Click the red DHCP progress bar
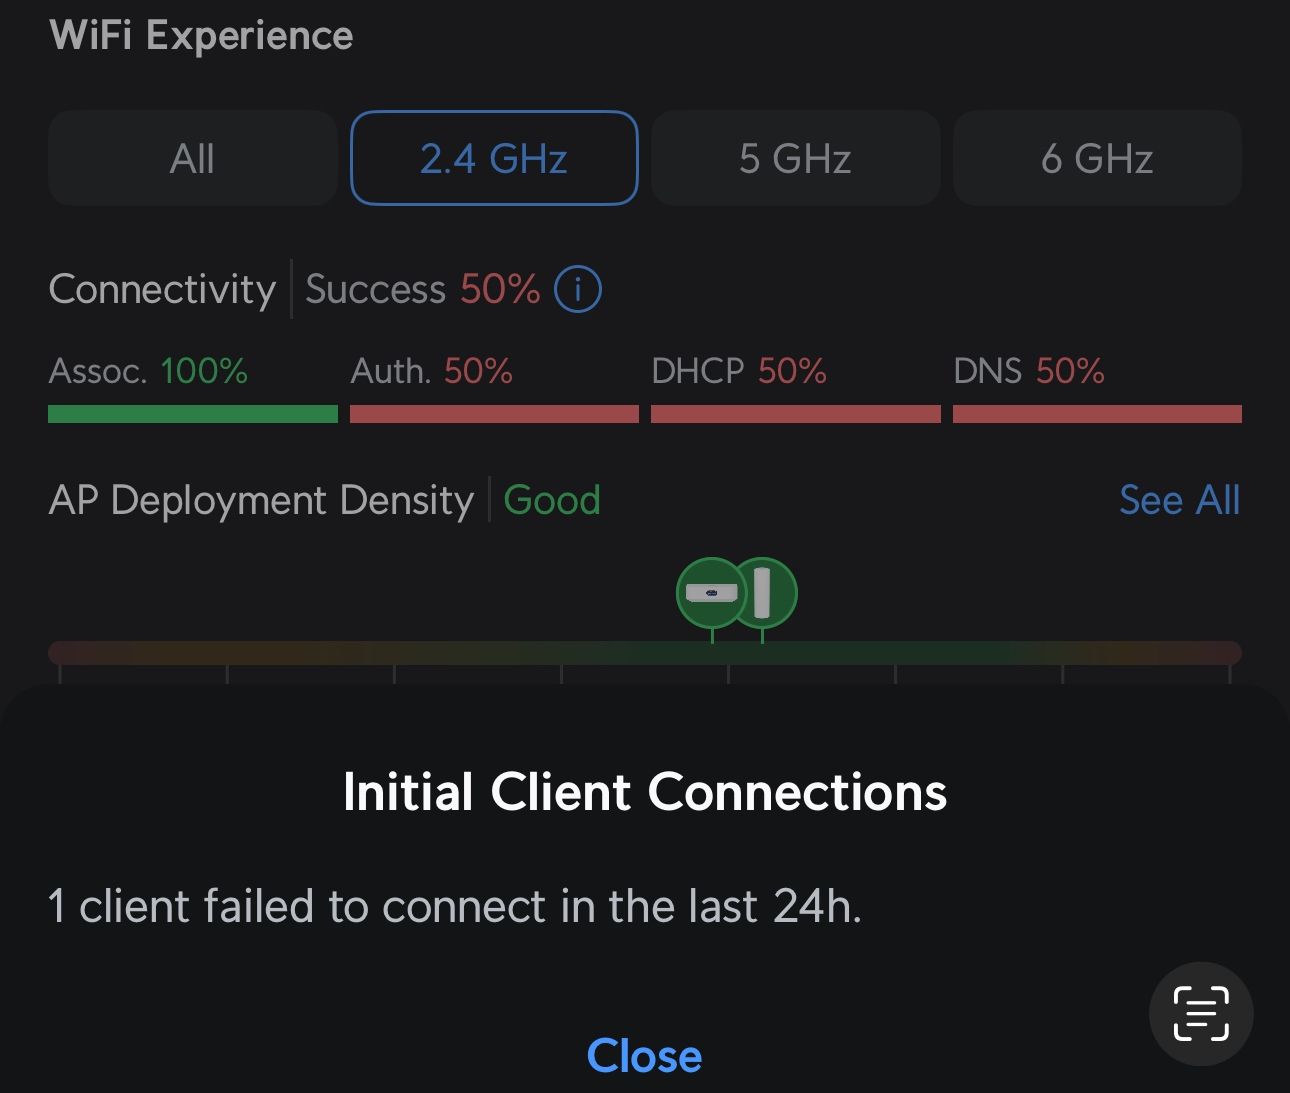The height and width of the screenshot is (1093, 1290). tap(795, 414)
